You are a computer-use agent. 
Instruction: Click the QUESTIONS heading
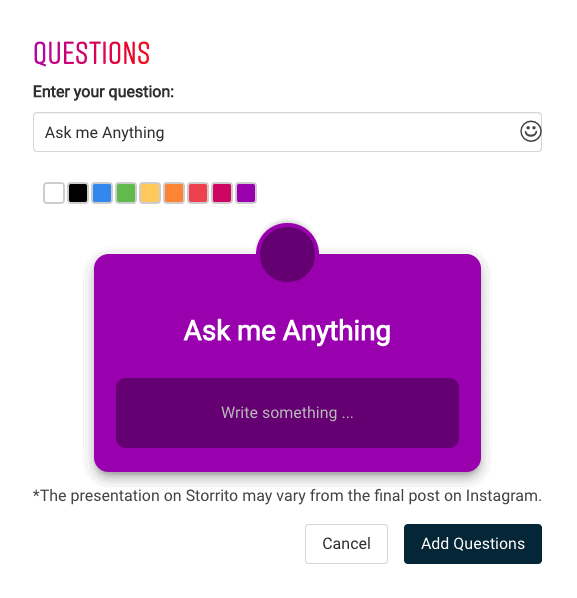[92, 53]
